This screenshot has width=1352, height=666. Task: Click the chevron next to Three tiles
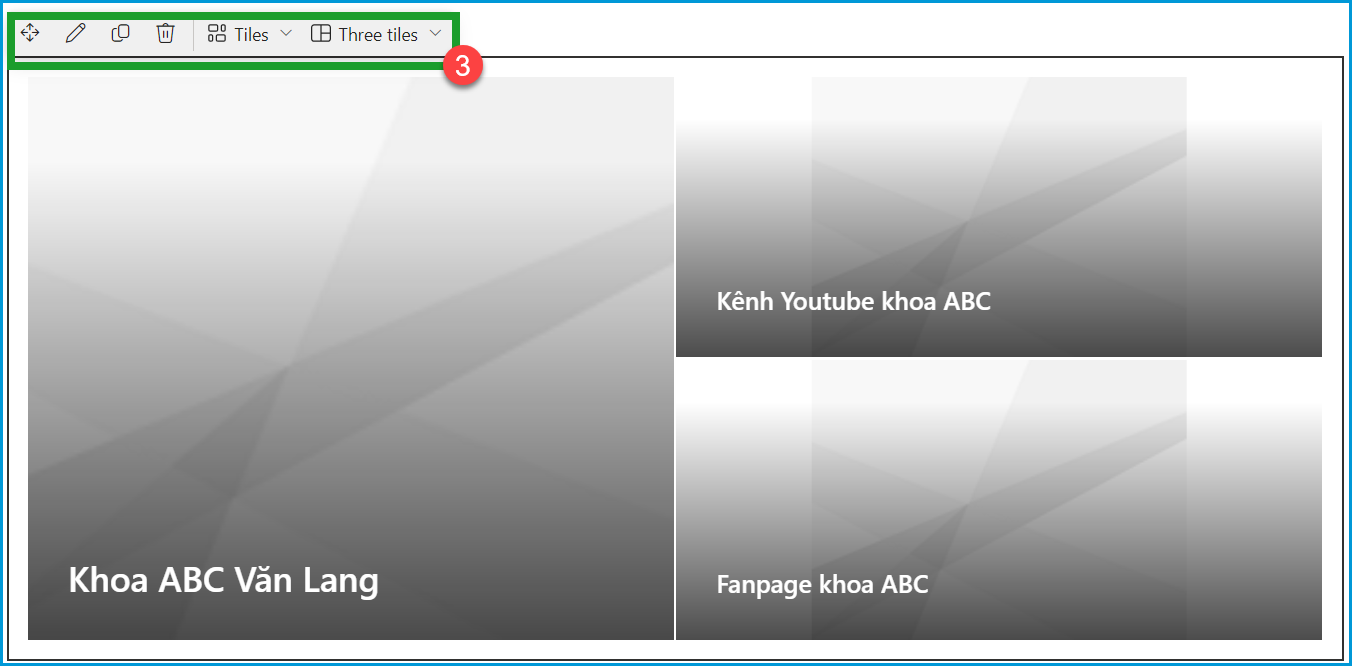pos(435,34)
